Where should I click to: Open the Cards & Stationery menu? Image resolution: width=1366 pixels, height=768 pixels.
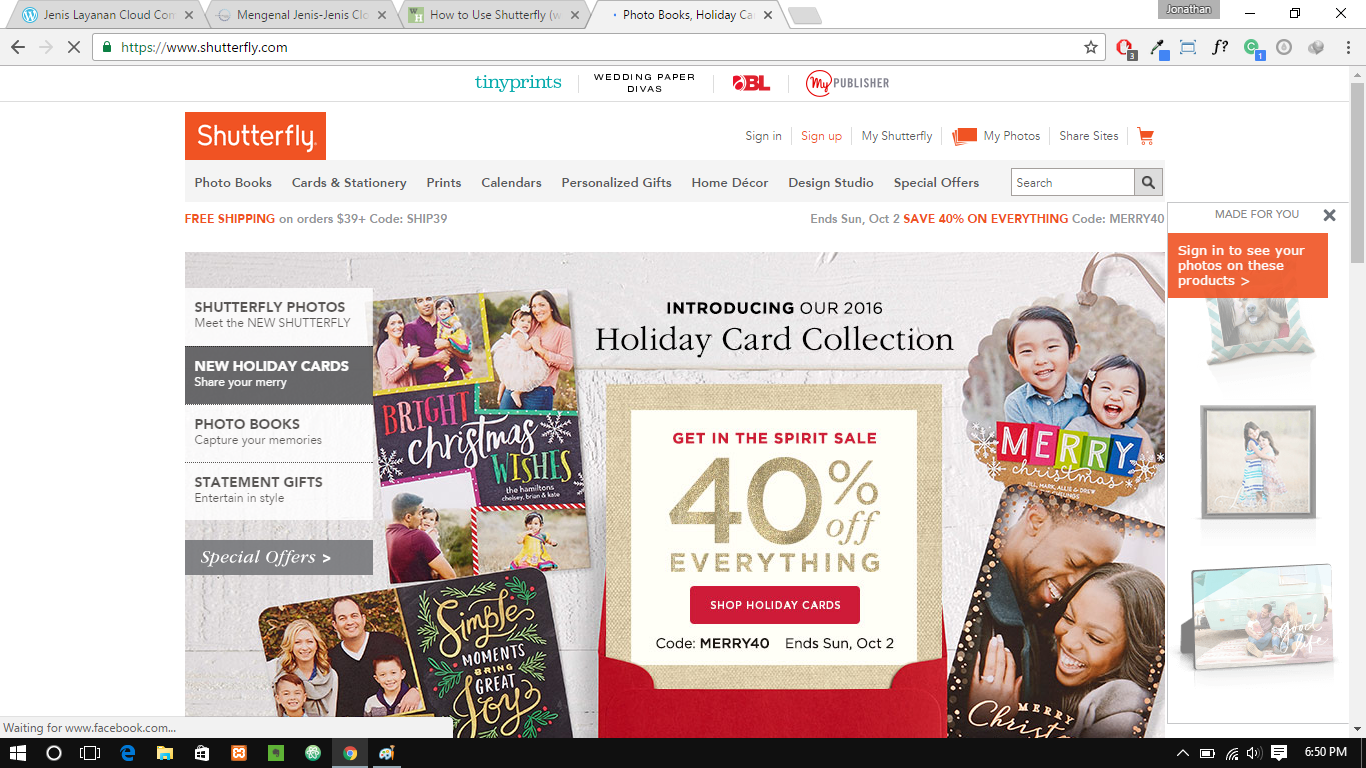(x=349, y=183)
